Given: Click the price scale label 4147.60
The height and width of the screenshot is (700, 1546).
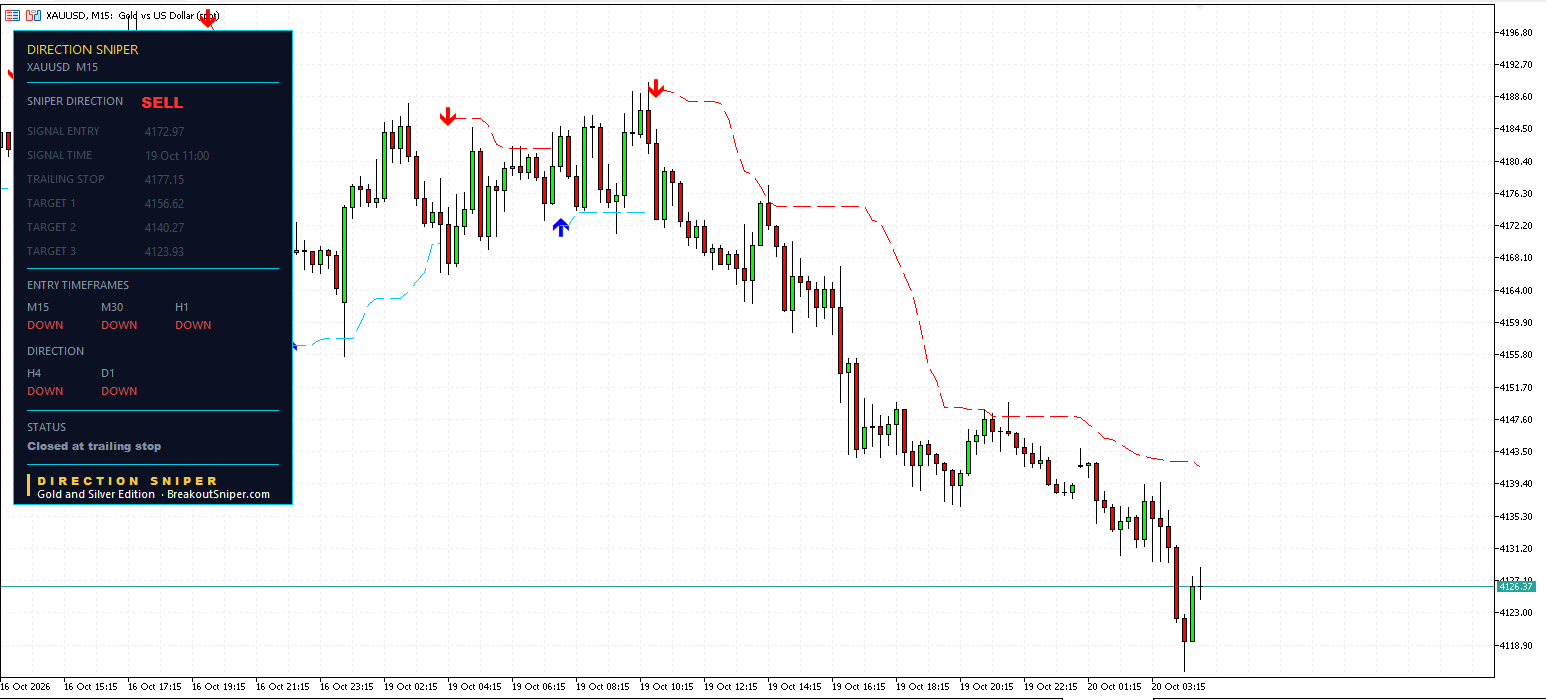Looking at the screenshot, I should (x=1516, y=419).
